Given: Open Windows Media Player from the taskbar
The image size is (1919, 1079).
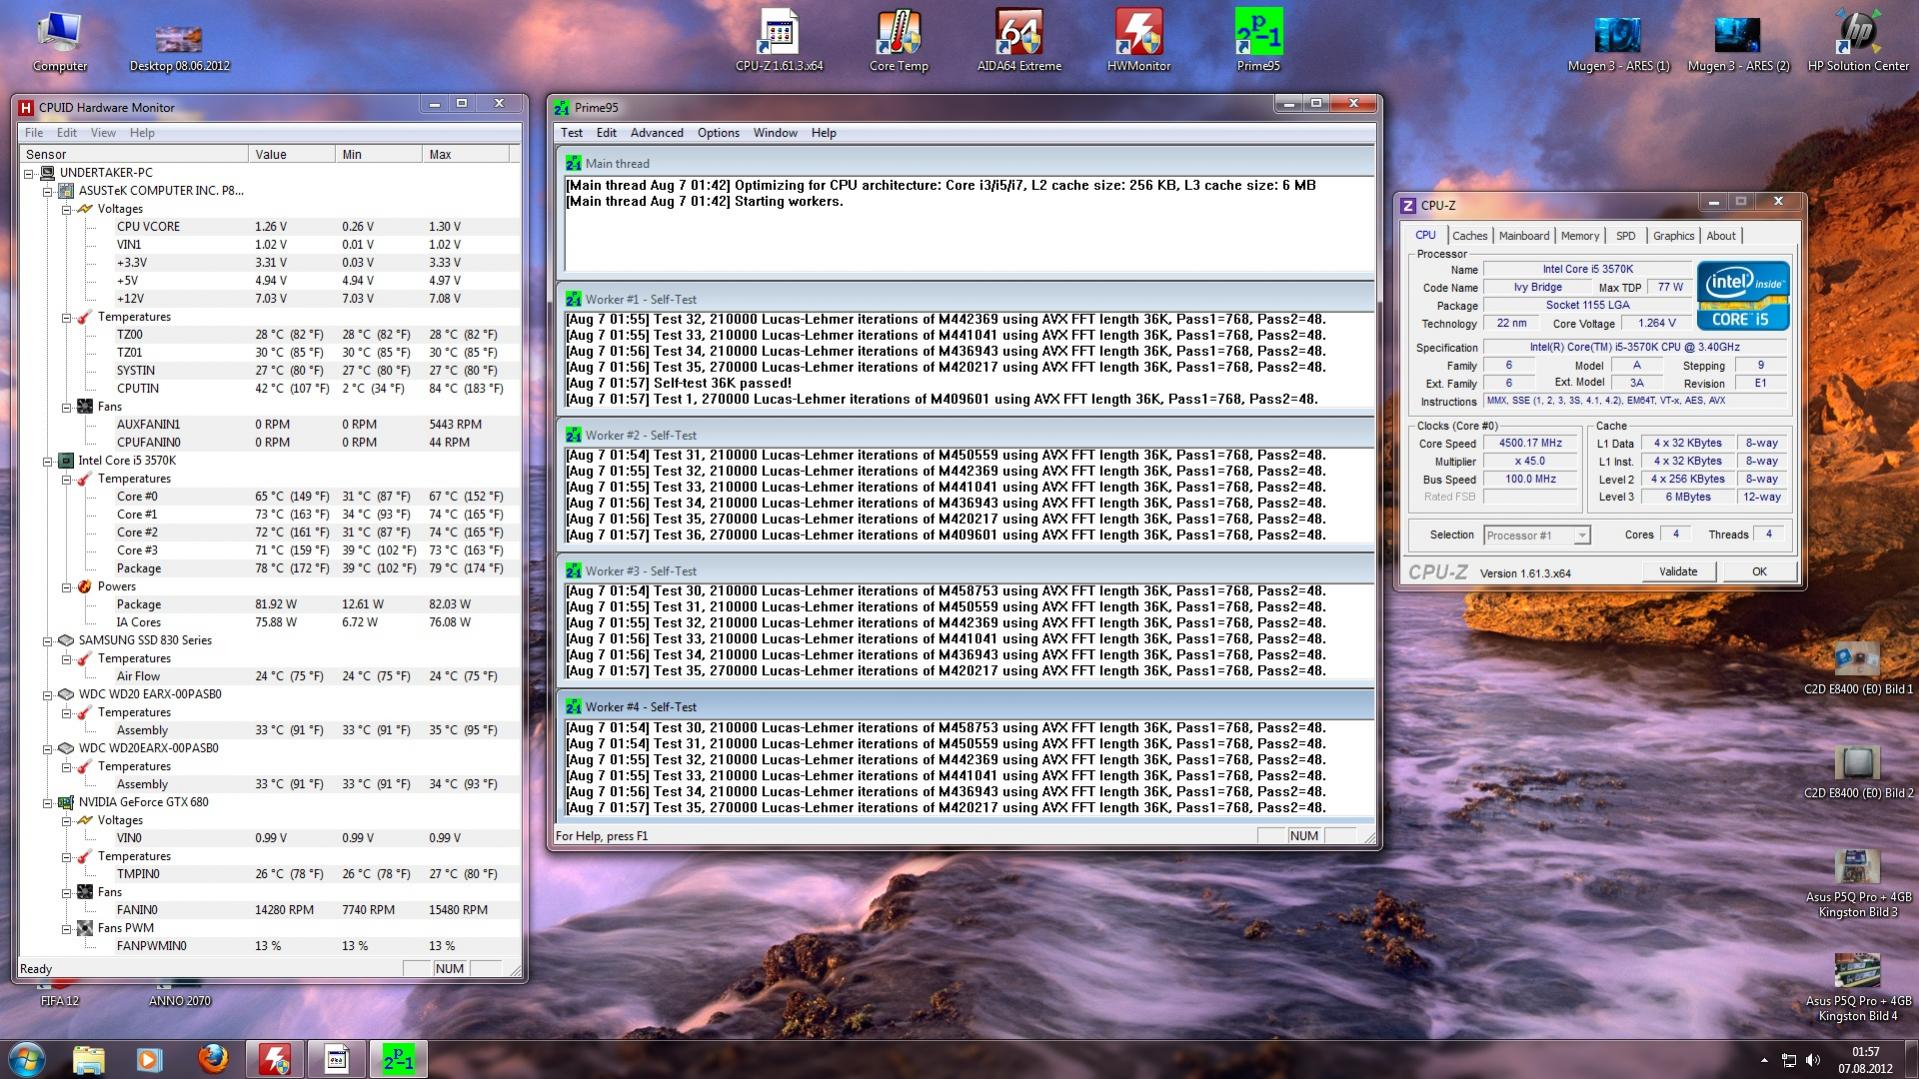Looking at the screenshot, I should coord(150,1059).
